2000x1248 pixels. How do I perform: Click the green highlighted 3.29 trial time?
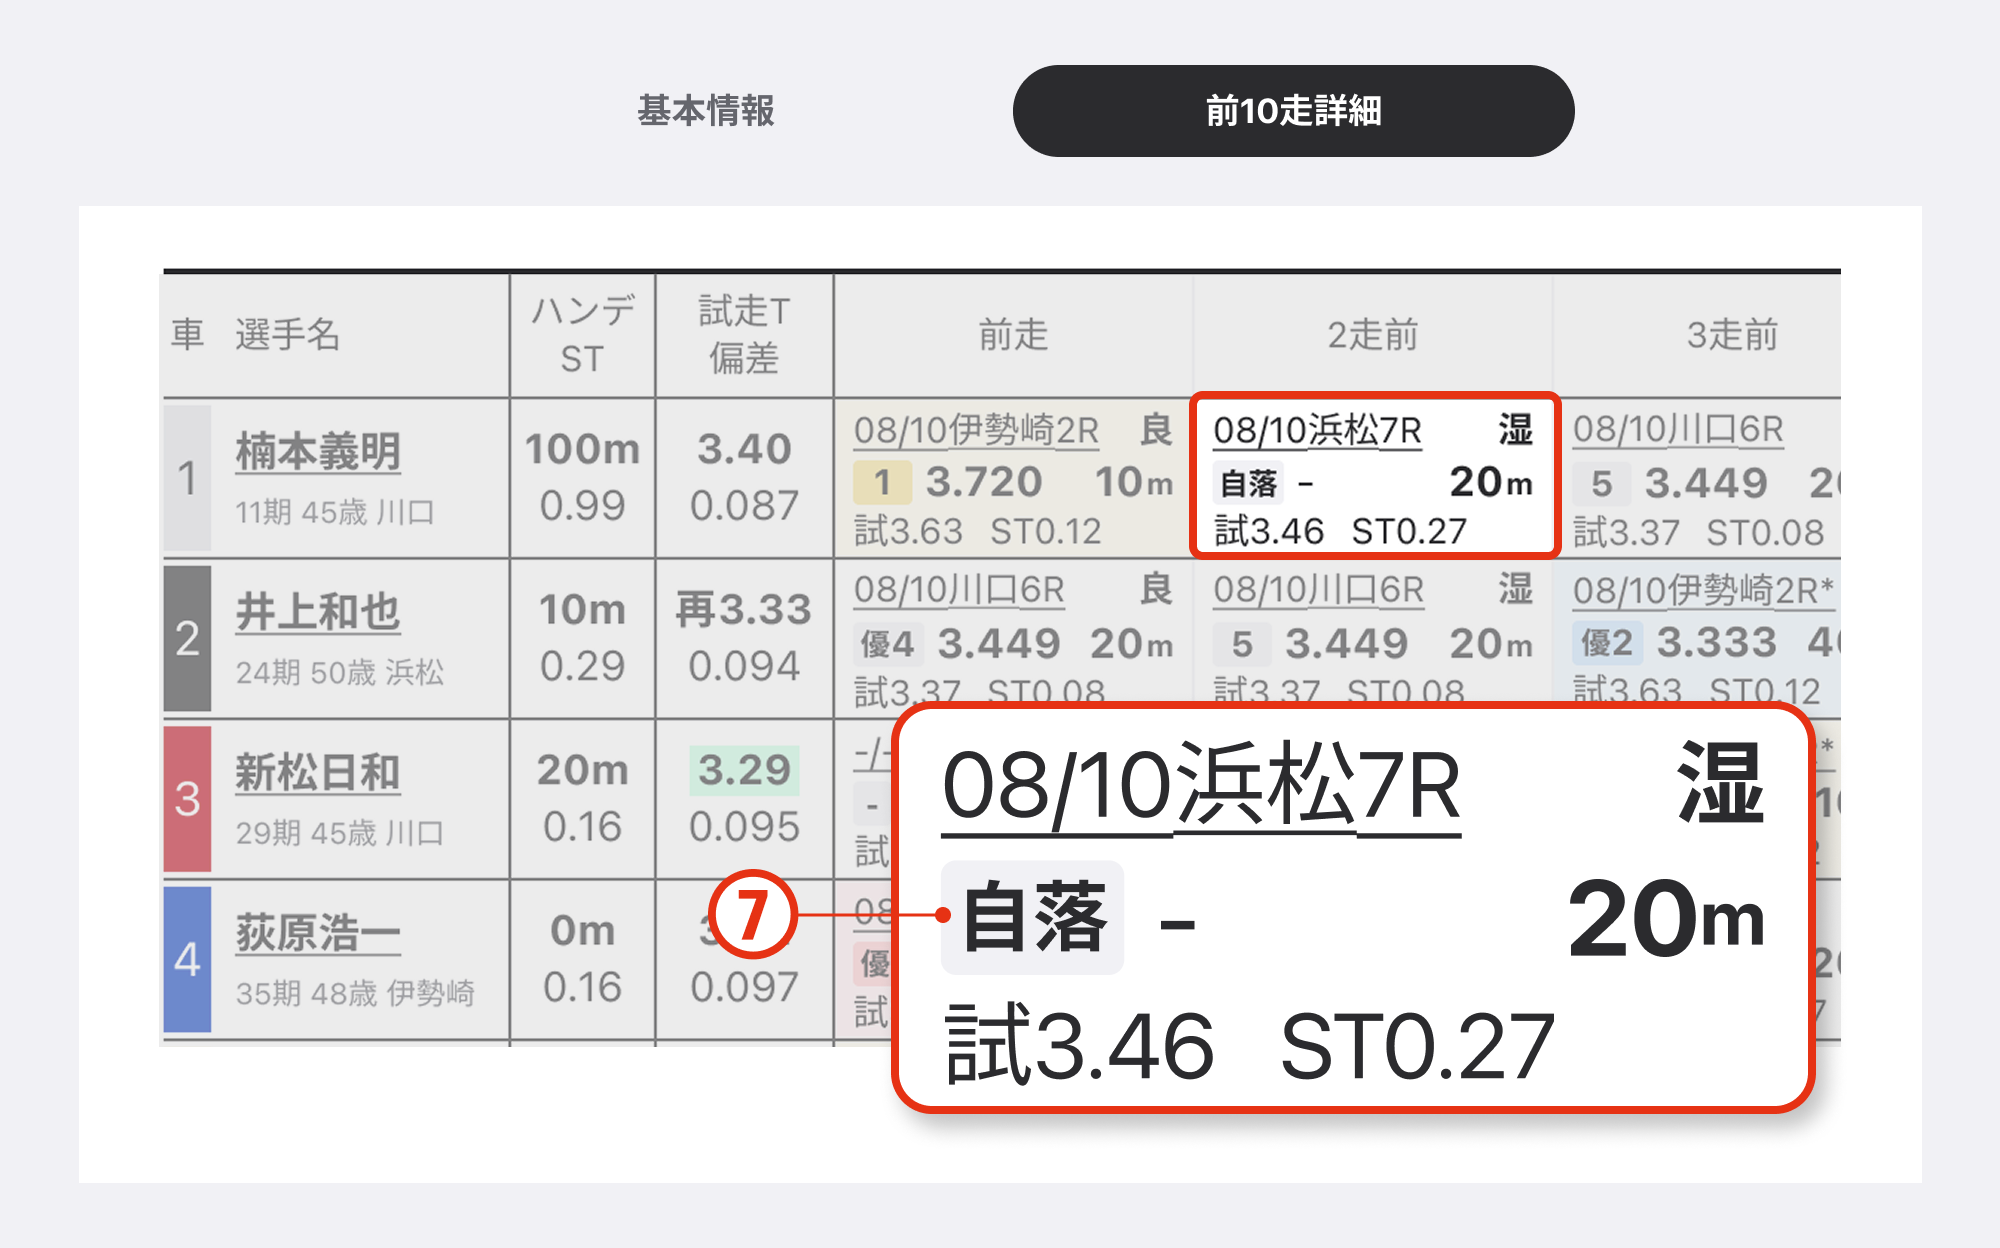pyautogui.click(x=744, y=770)
